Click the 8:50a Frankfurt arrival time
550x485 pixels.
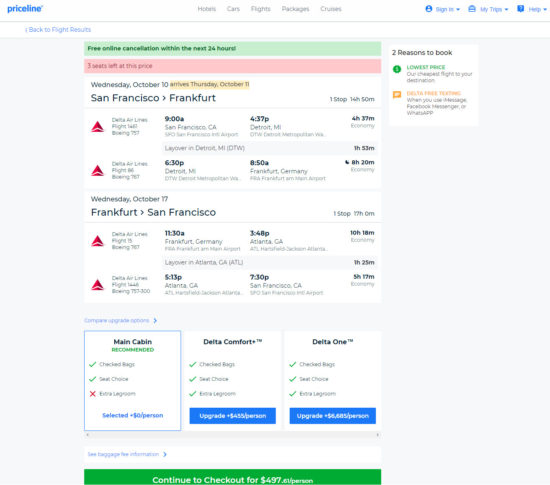(259, 163)
